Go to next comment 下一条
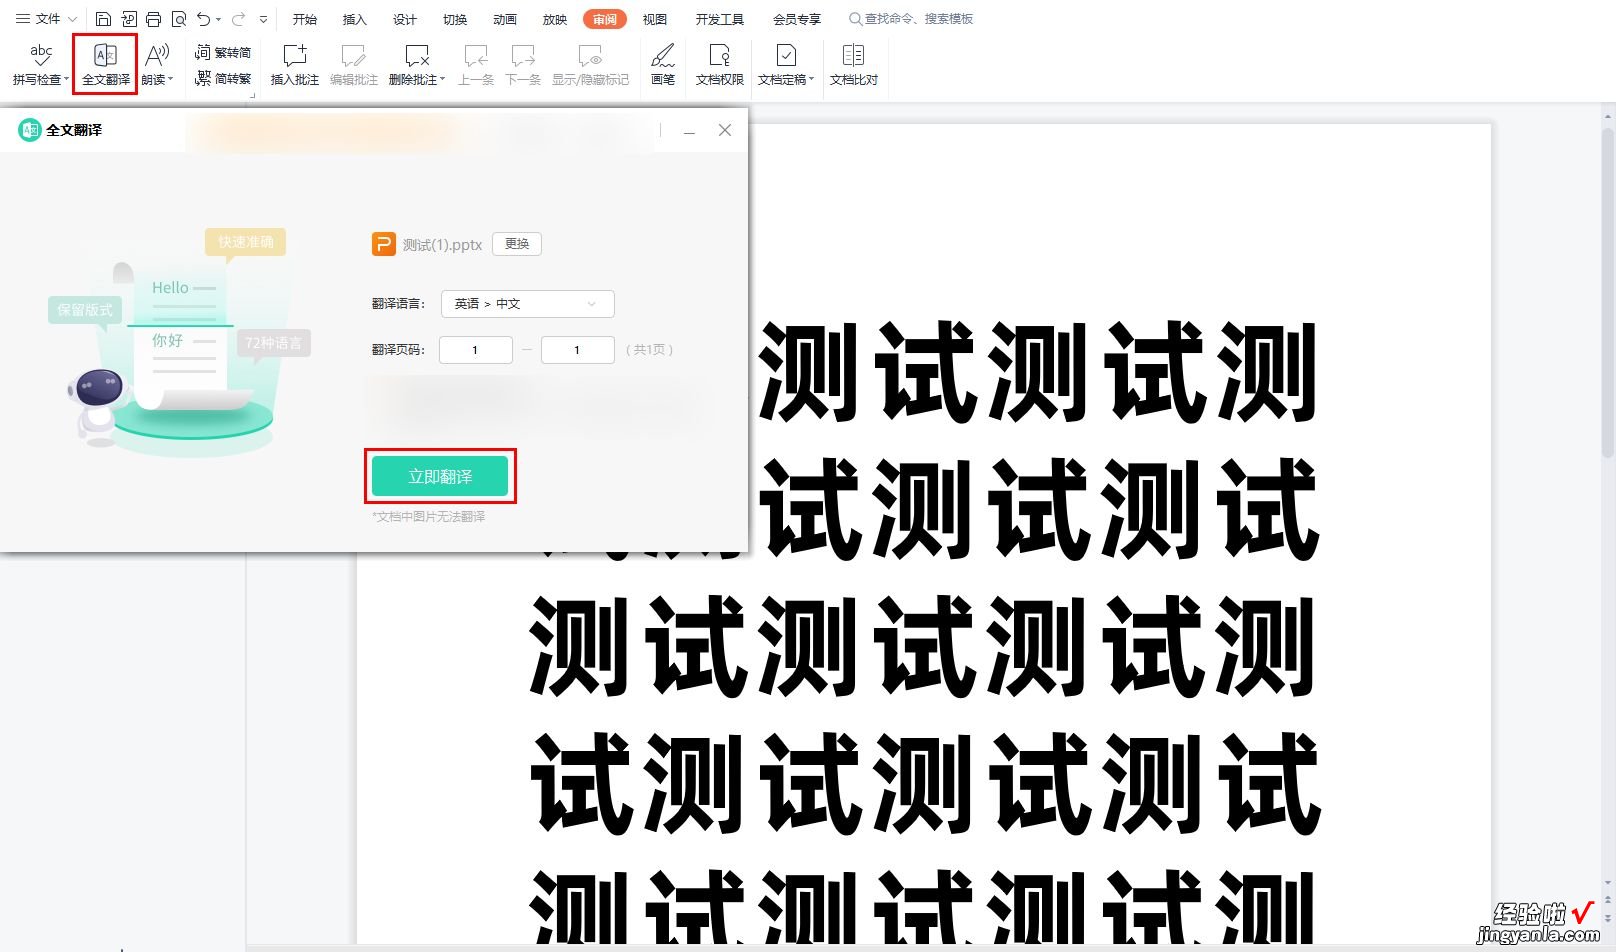The image size is (1616, 952). (x=523, y=64)
